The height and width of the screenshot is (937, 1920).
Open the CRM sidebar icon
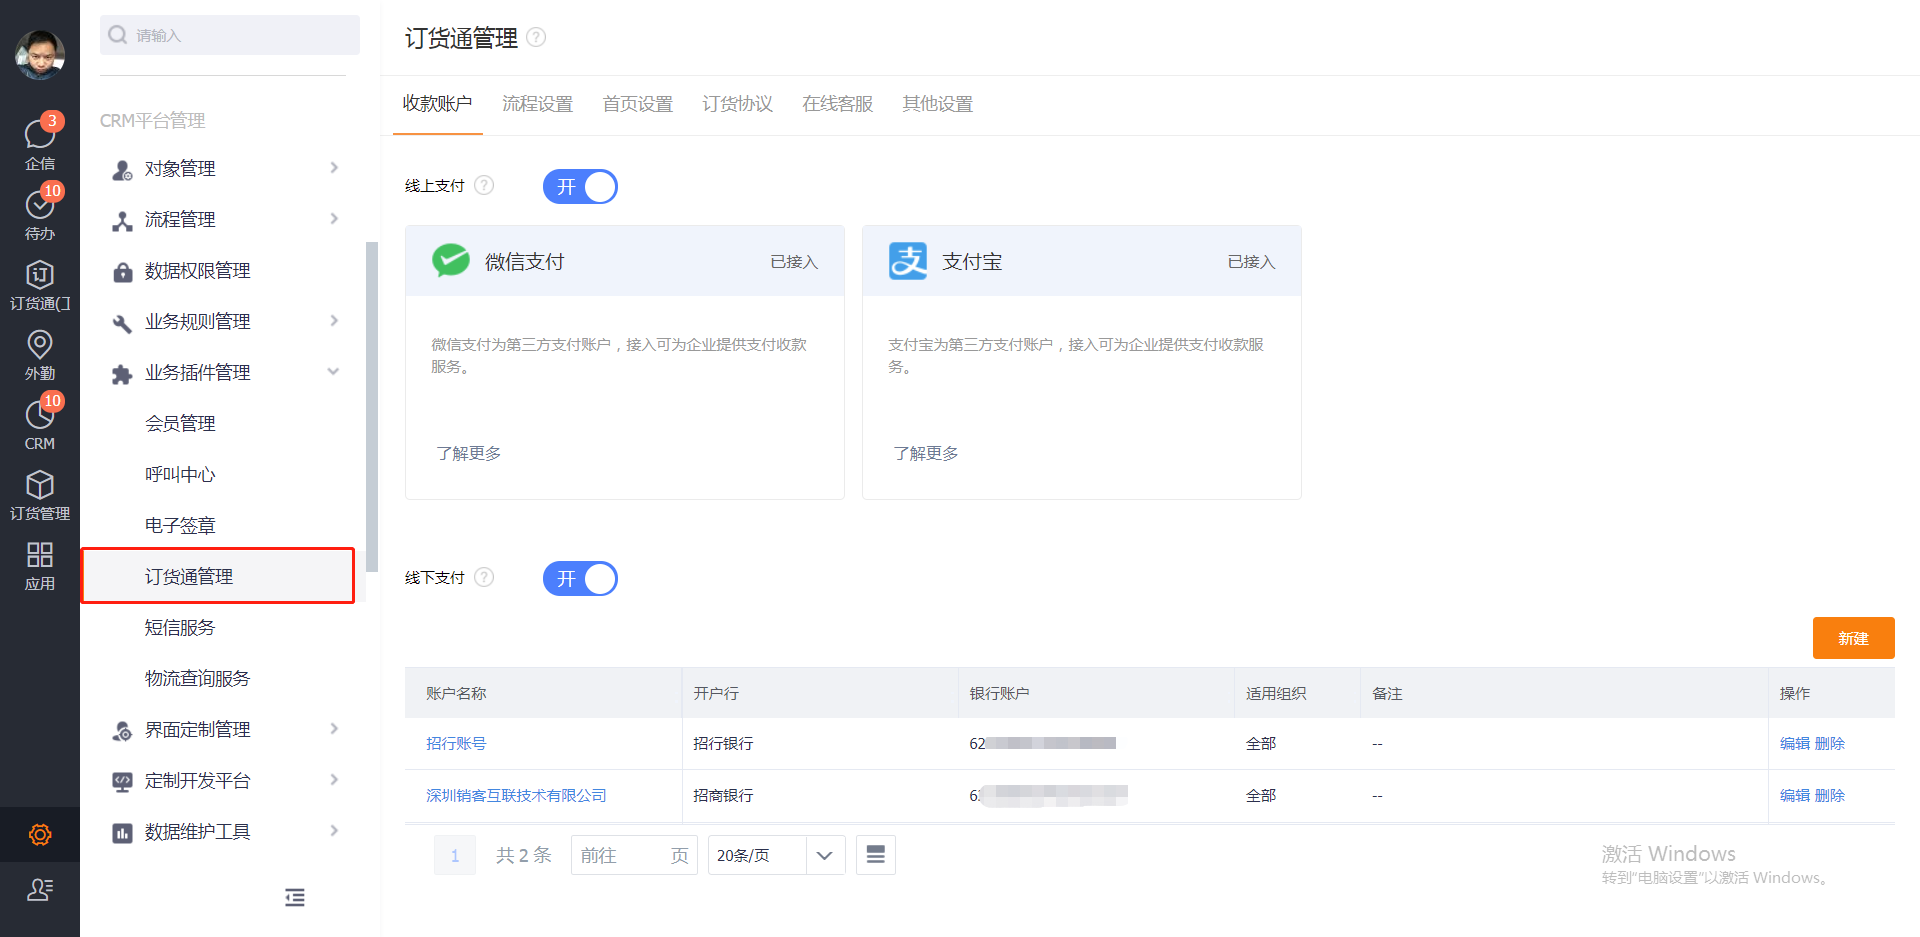(x=40, y=414)
